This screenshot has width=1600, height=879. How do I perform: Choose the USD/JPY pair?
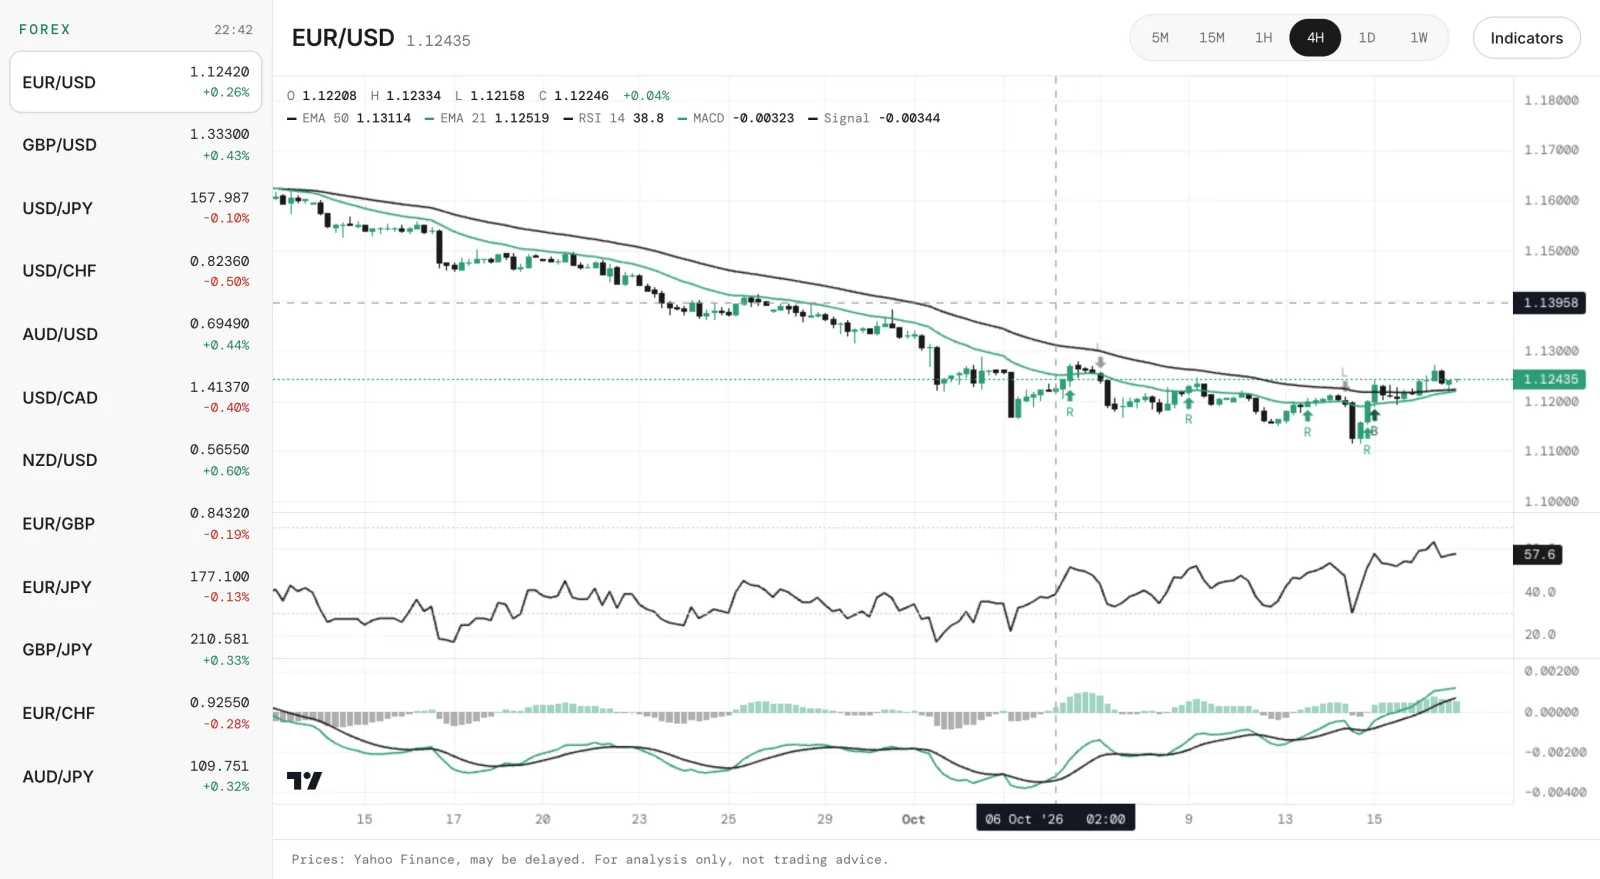click(136, 208)
